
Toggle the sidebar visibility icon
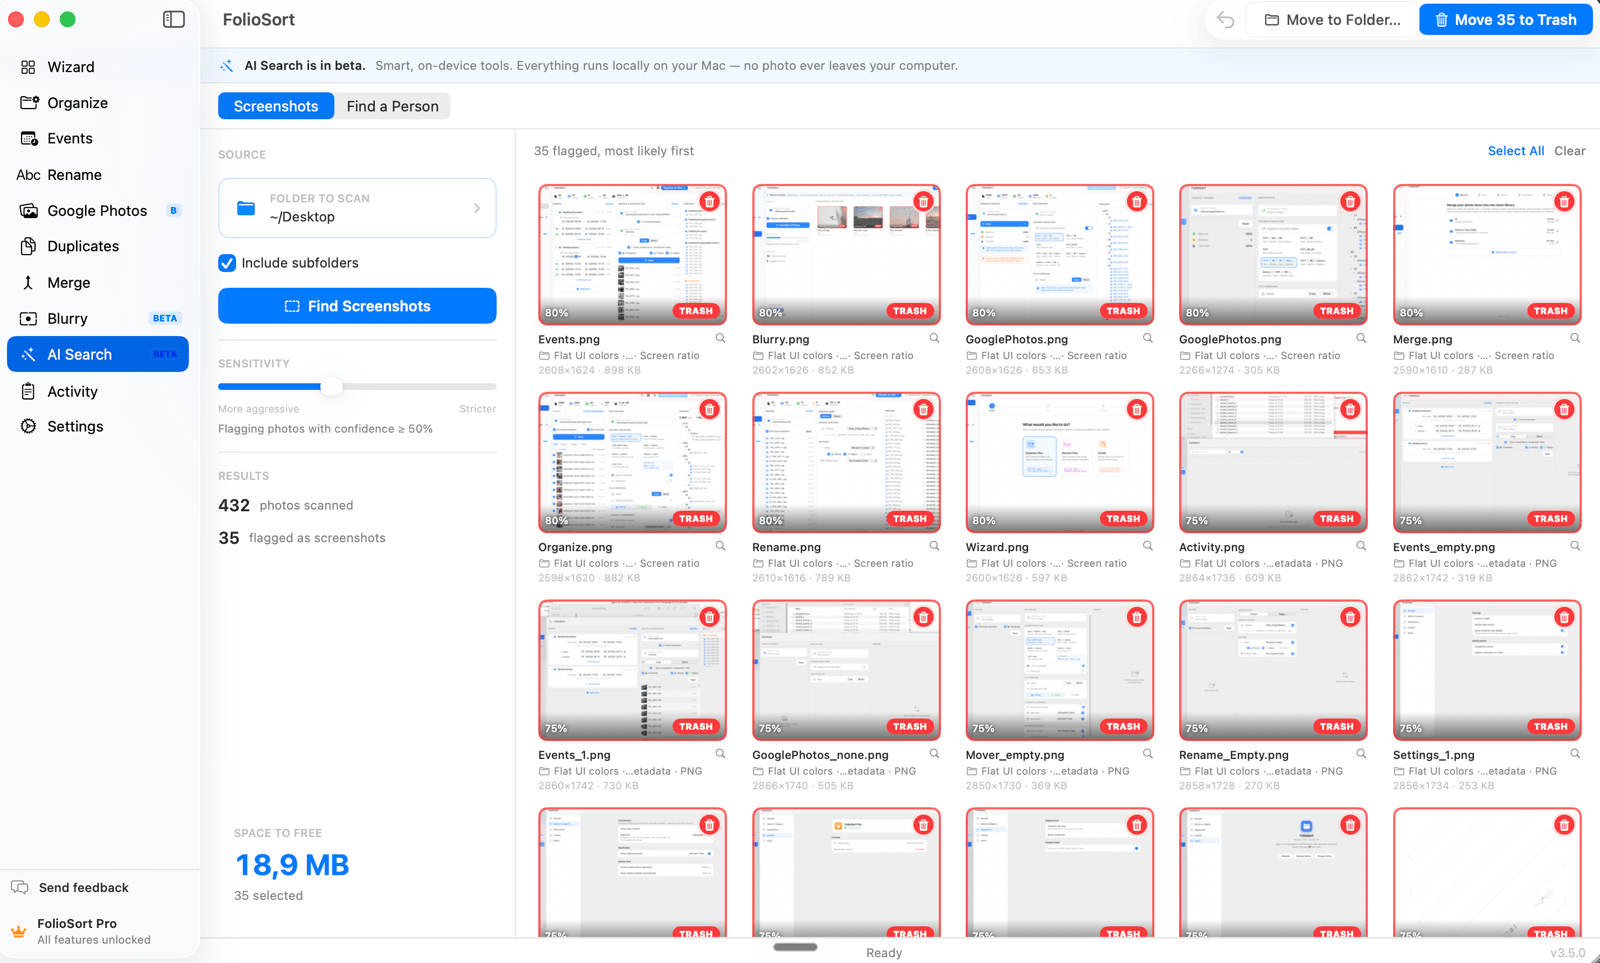tap(174, 19)
